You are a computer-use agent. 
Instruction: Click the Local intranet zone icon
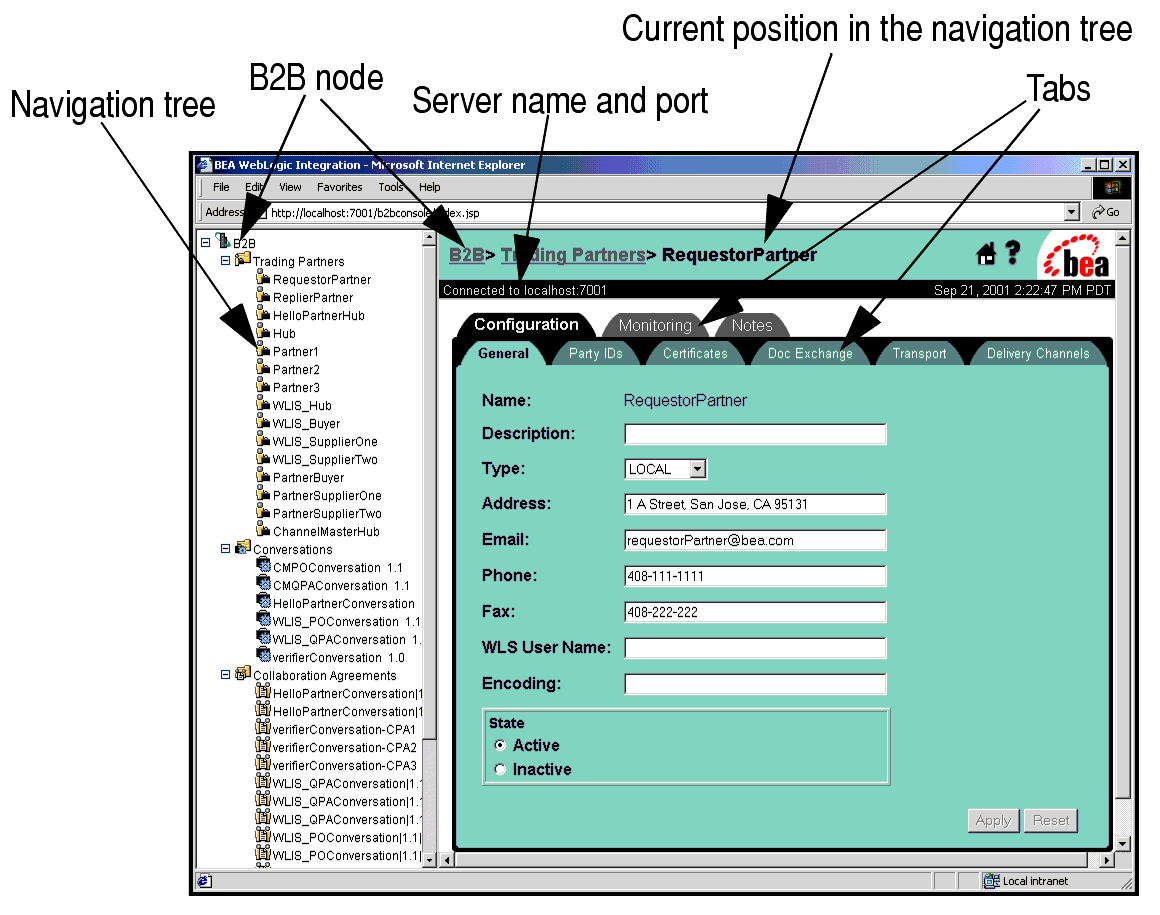pyautogui.click(x=991, y=880)
